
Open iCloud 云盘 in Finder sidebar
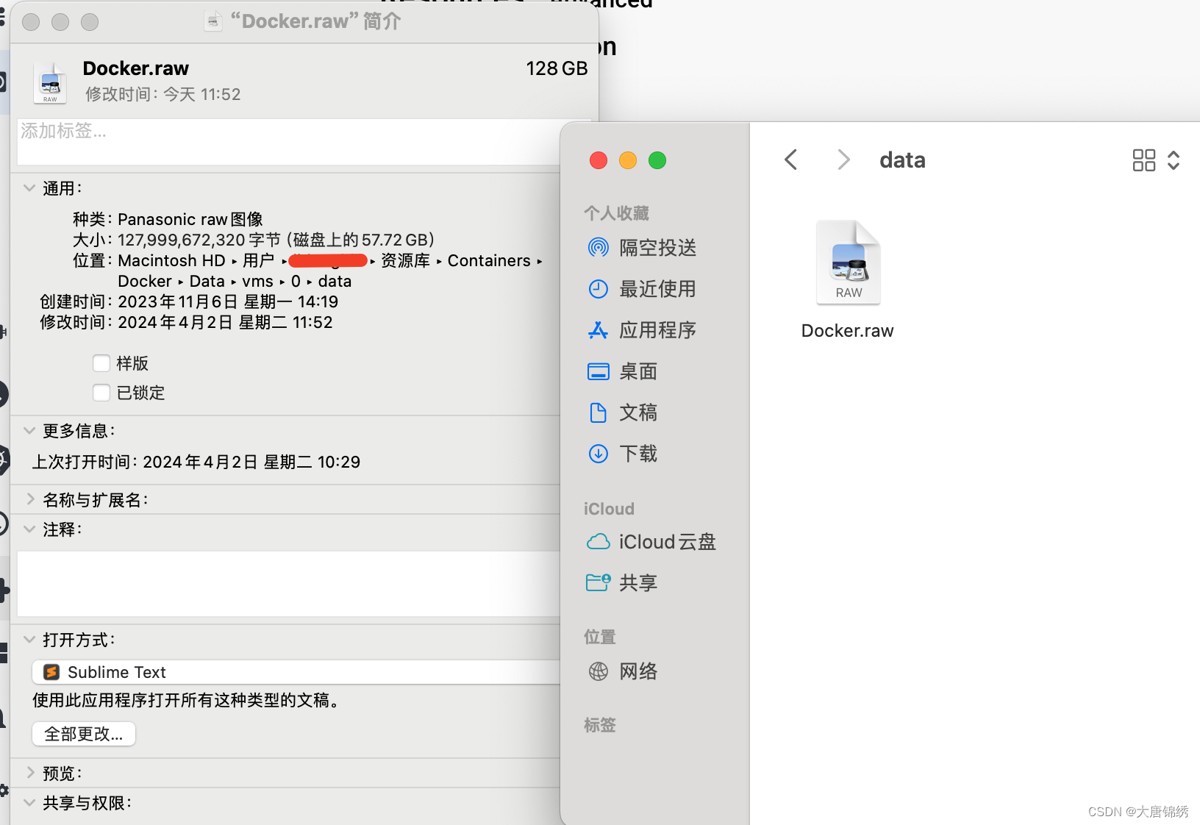coord(668,542)
